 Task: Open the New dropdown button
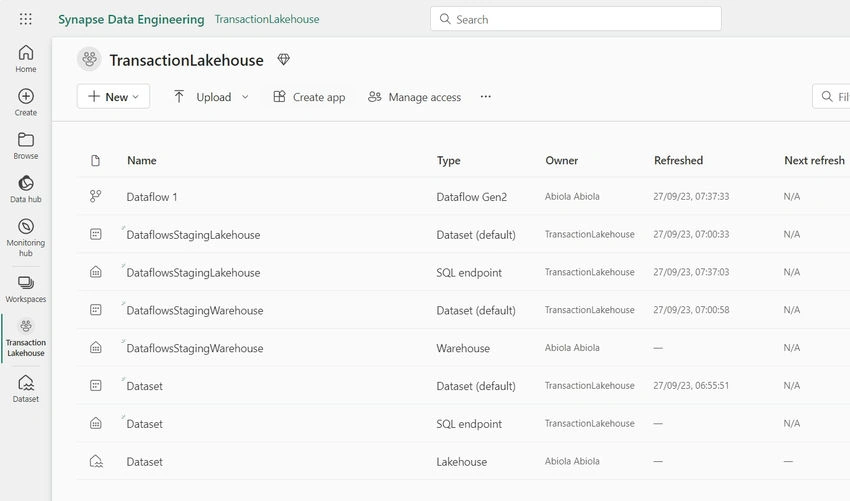(x=113, y=97)
